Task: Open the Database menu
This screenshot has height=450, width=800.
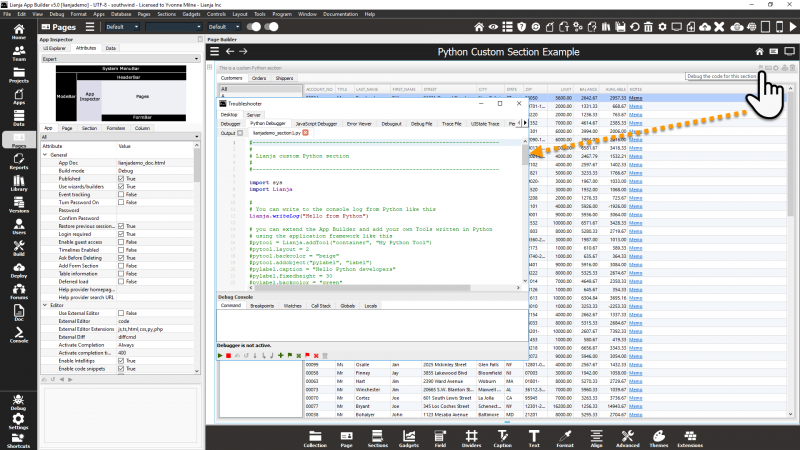Action: point(122,15)
